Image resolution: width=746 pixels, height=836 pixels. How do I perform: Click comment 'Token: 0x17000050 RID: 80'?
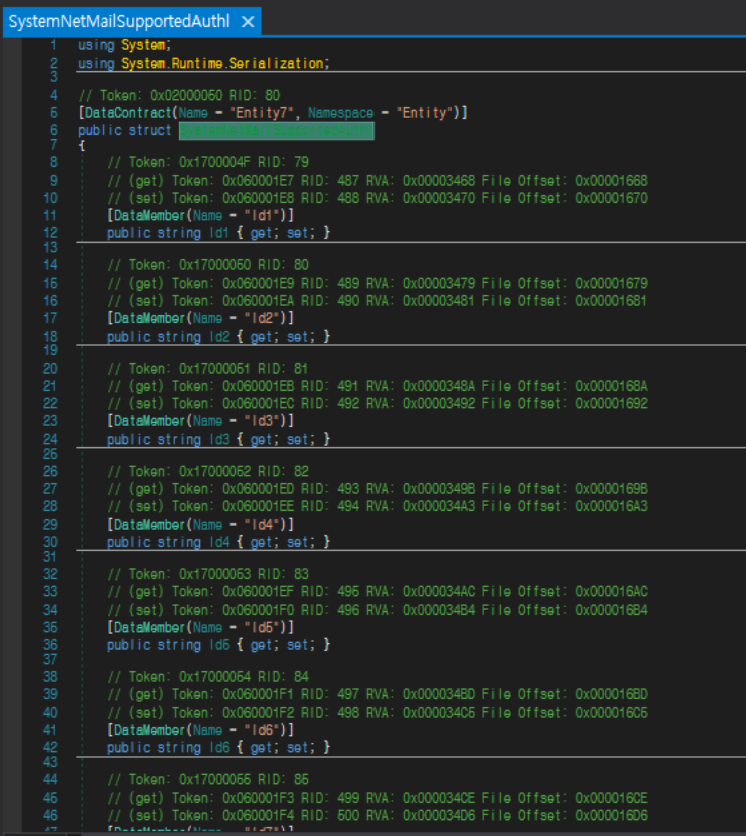coord(208,265)
